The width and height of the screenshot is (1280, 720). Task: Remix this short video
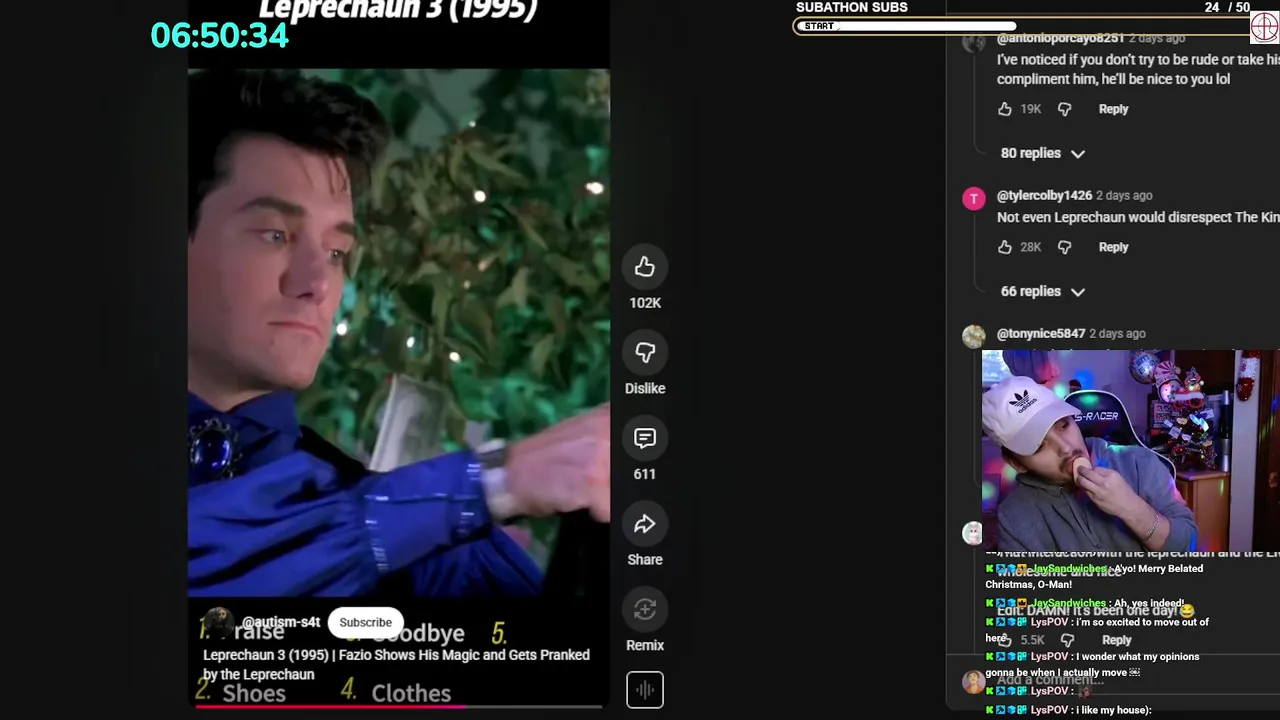coord(645,610)
